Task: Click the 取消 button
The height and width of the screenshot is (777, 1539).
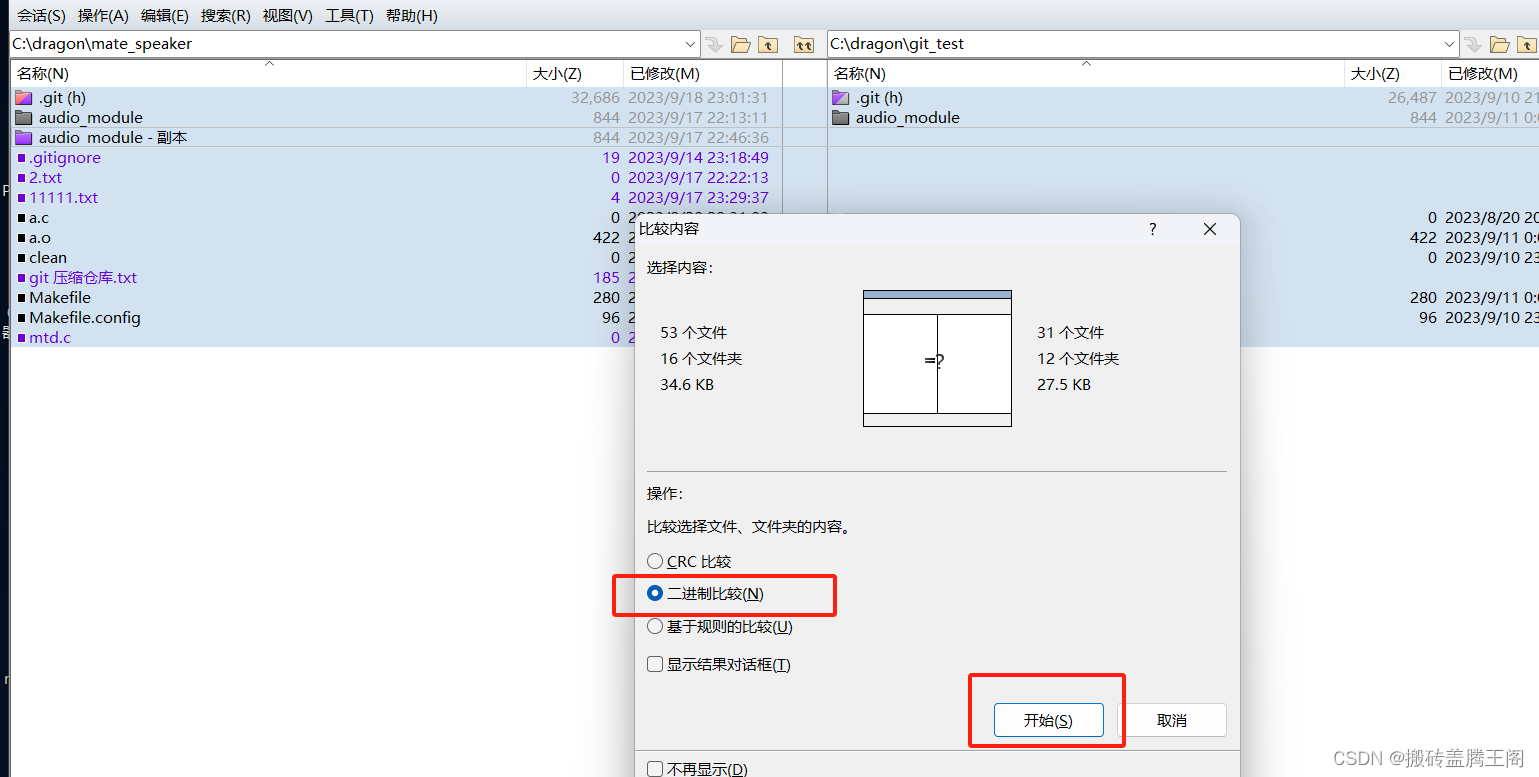Action: pos(1171,720)
